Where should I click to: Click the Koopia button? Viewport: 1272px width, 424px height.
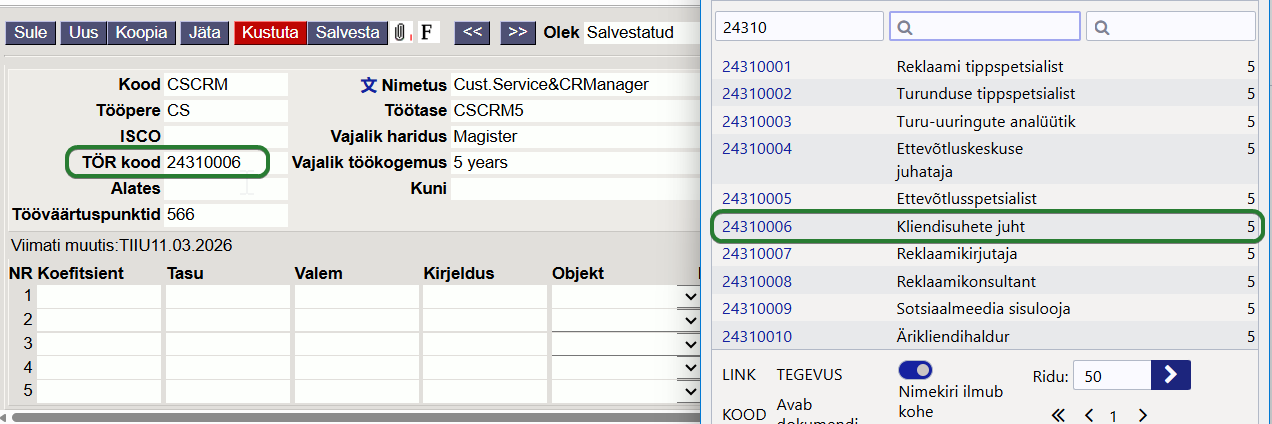(x=142, y=32)
